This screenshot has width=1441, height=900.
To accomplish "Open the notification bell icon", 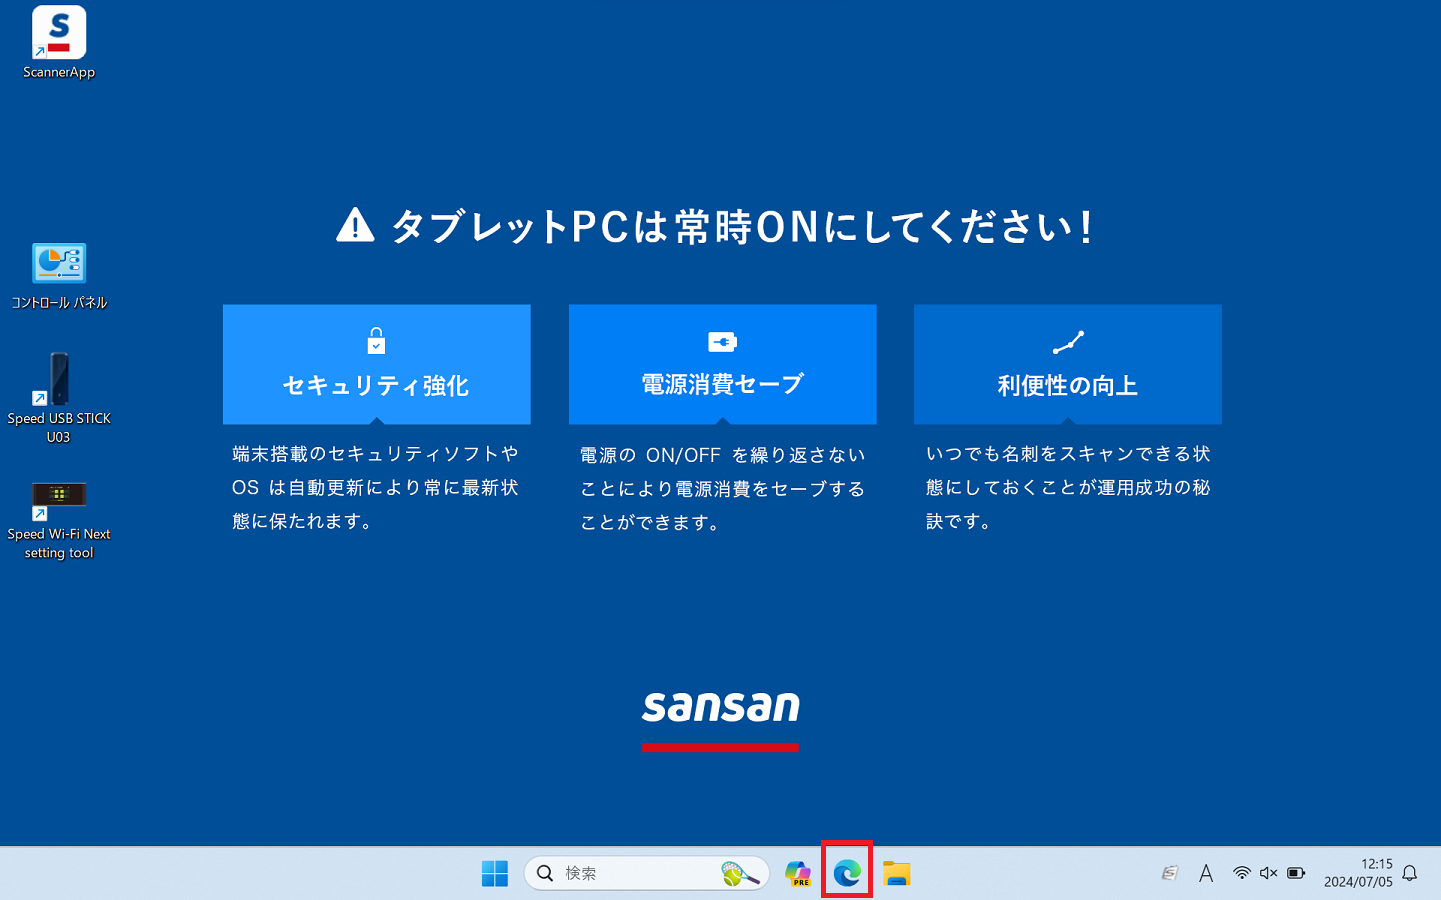I will 1410,873.
